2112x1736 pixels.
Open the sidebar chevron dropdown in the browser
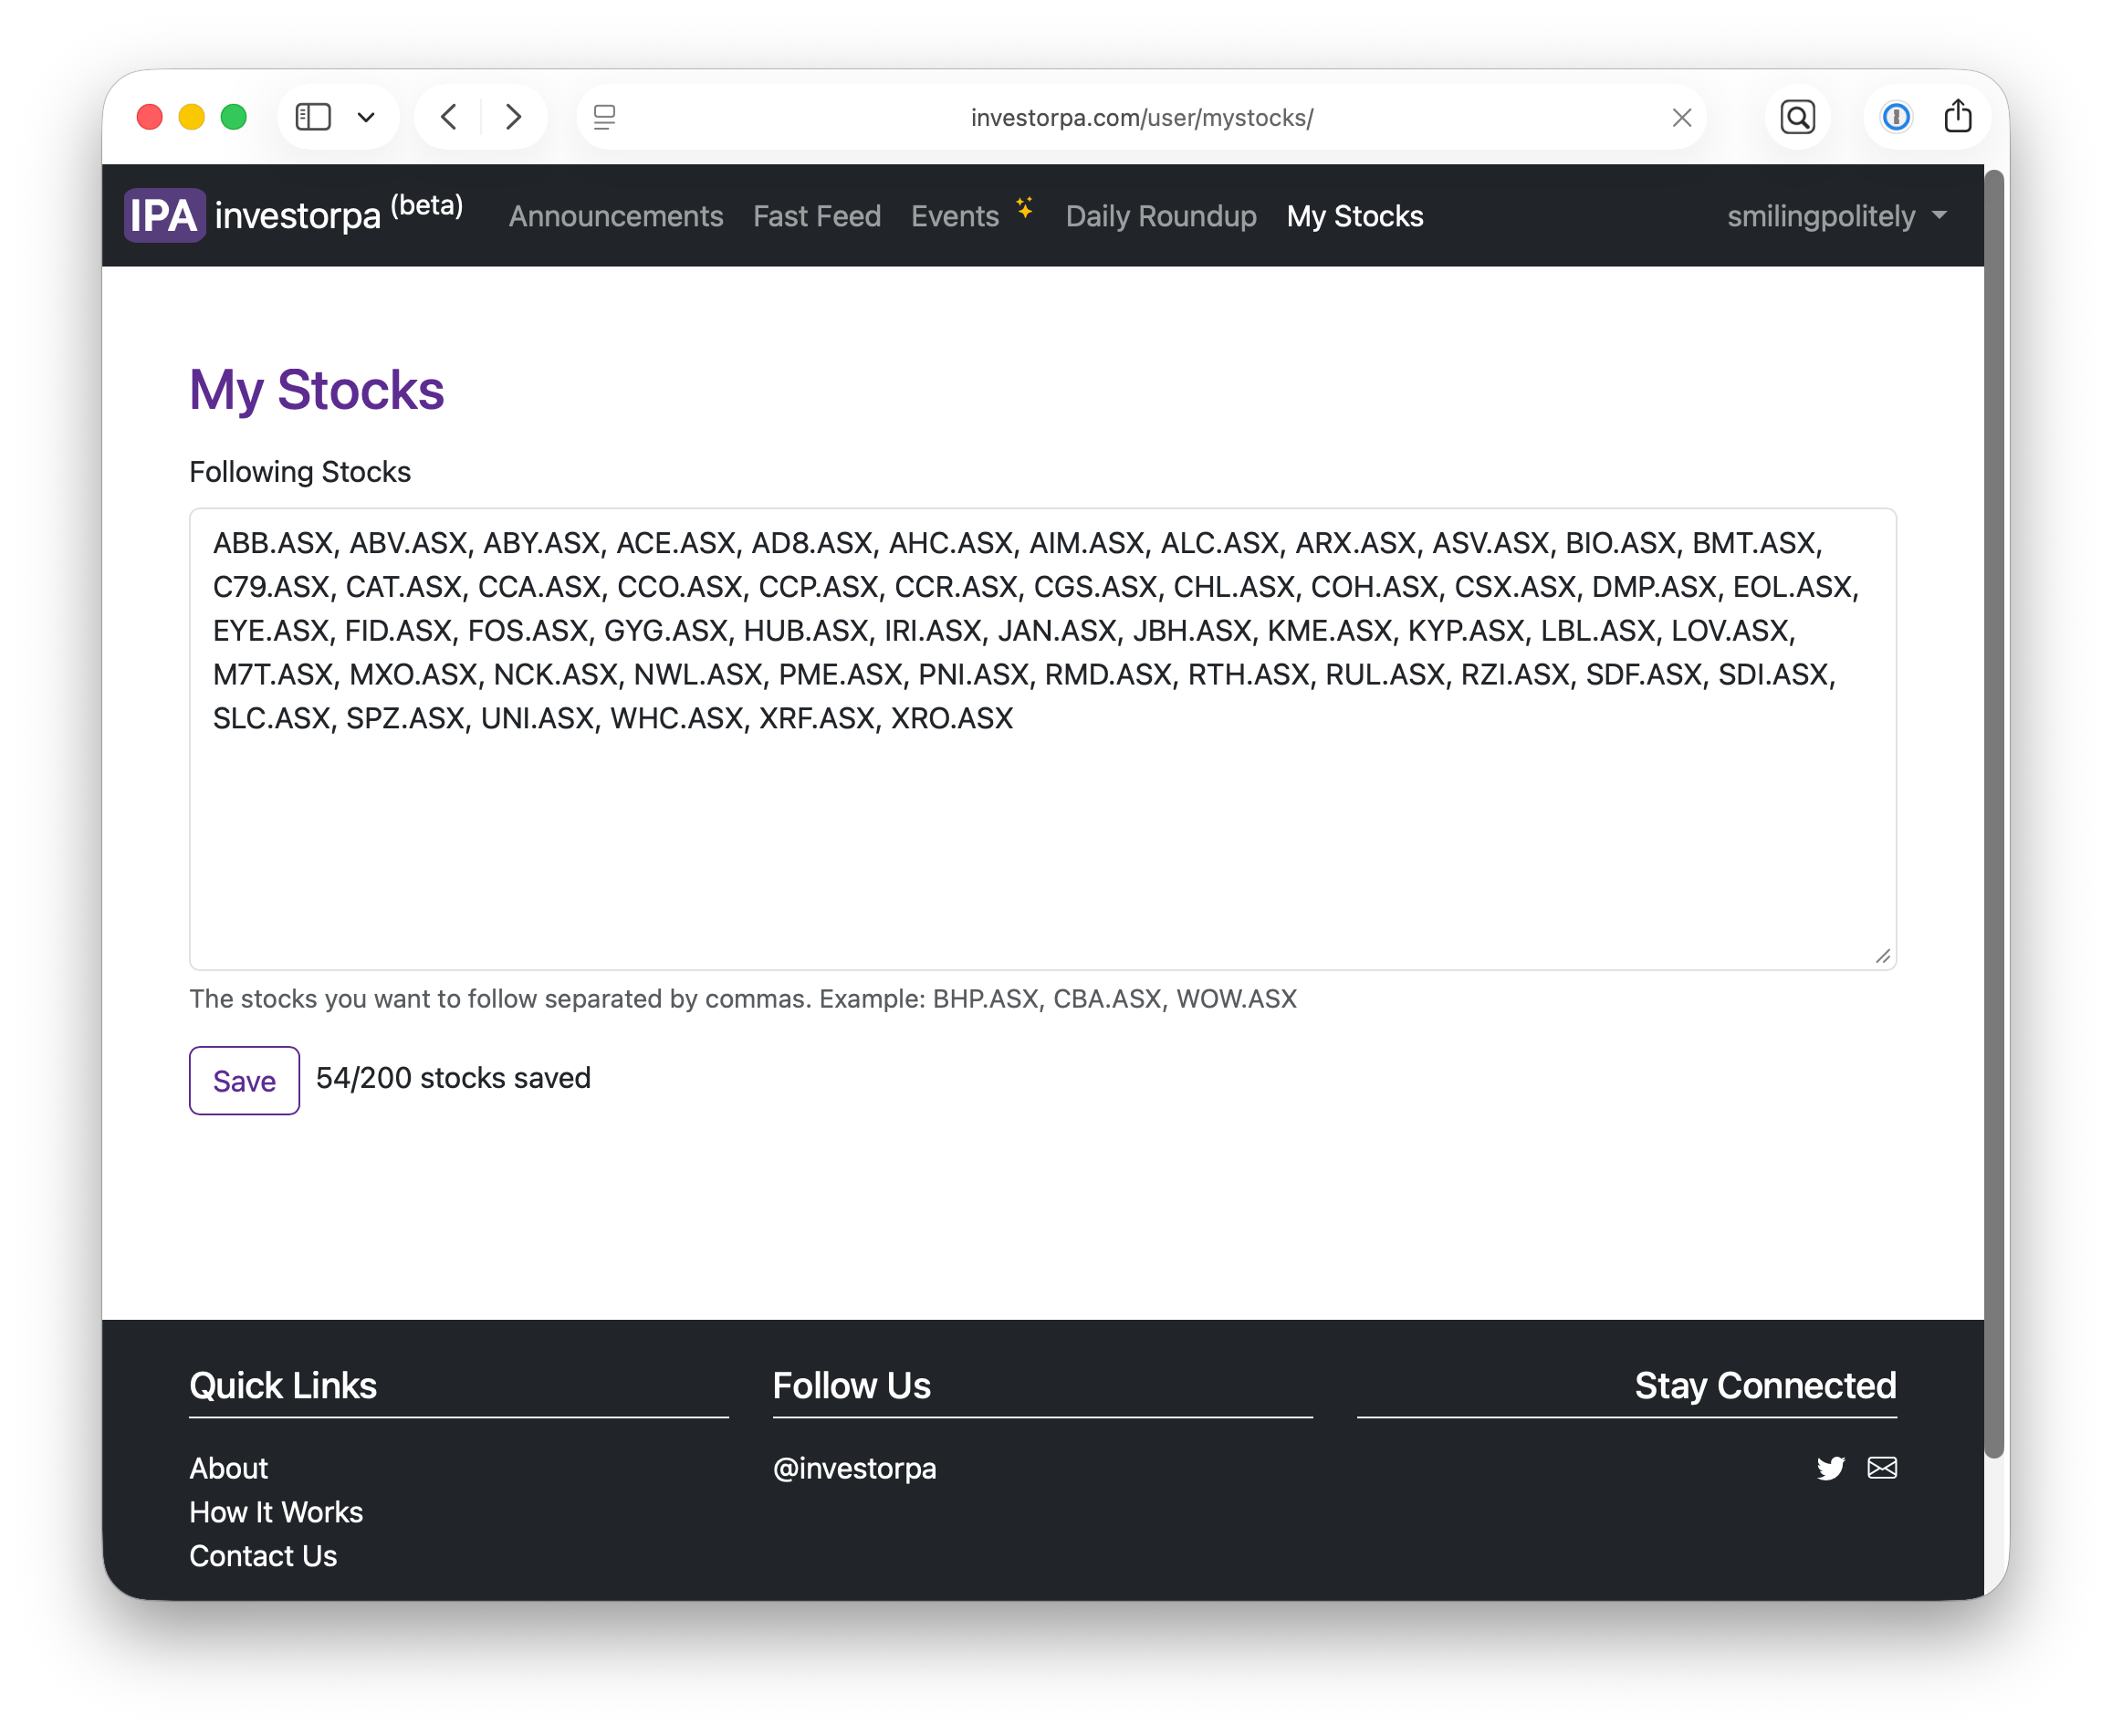pyautogui.click(x=366, y=117)
